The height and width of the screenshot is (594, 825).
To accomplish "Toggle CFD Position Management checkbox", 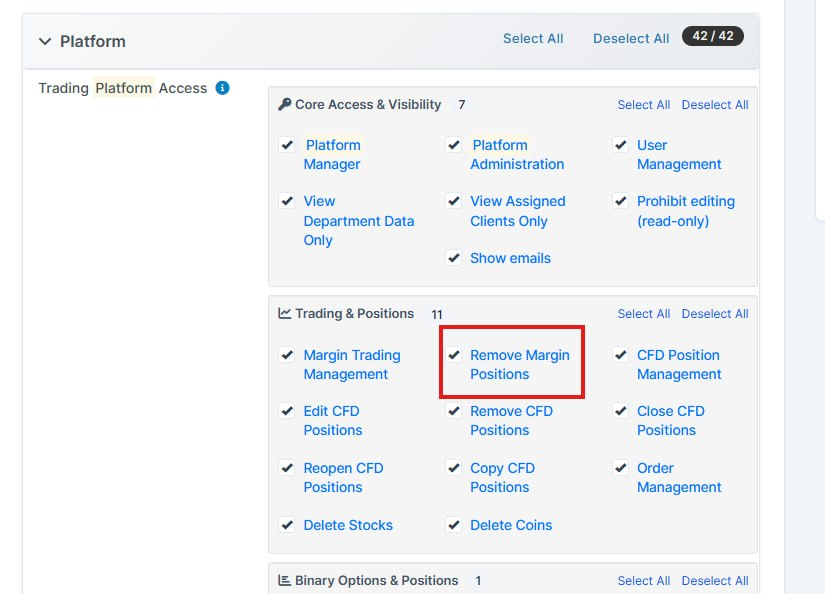I will click(x=620, y=355).
